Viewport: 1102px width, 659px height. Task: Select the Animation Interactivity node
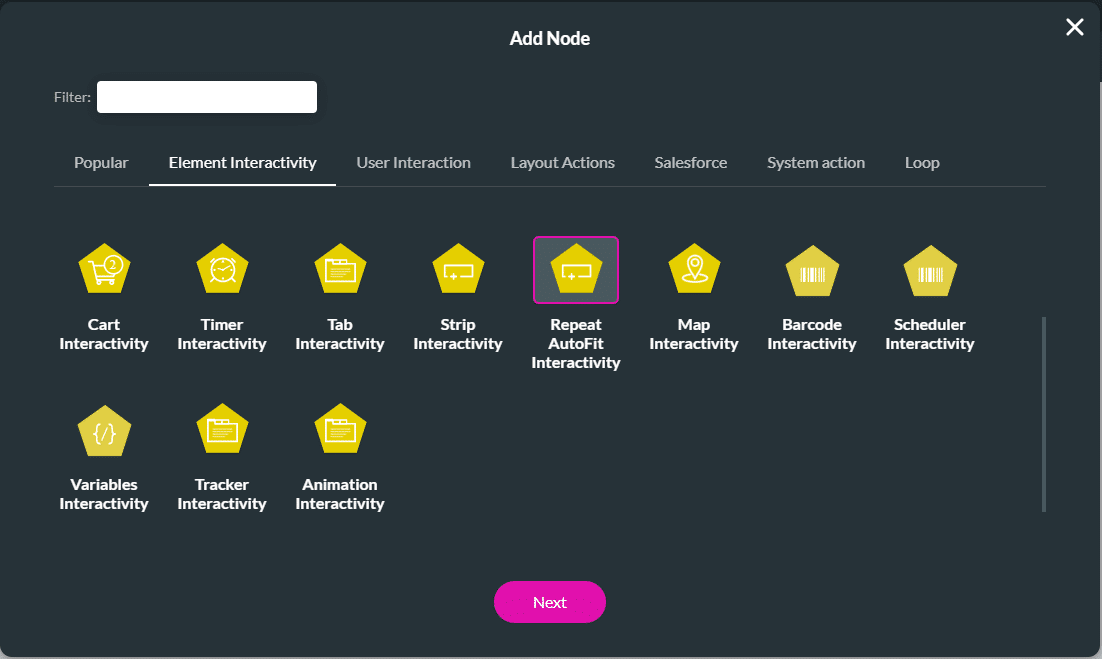[x=340, y=430]
